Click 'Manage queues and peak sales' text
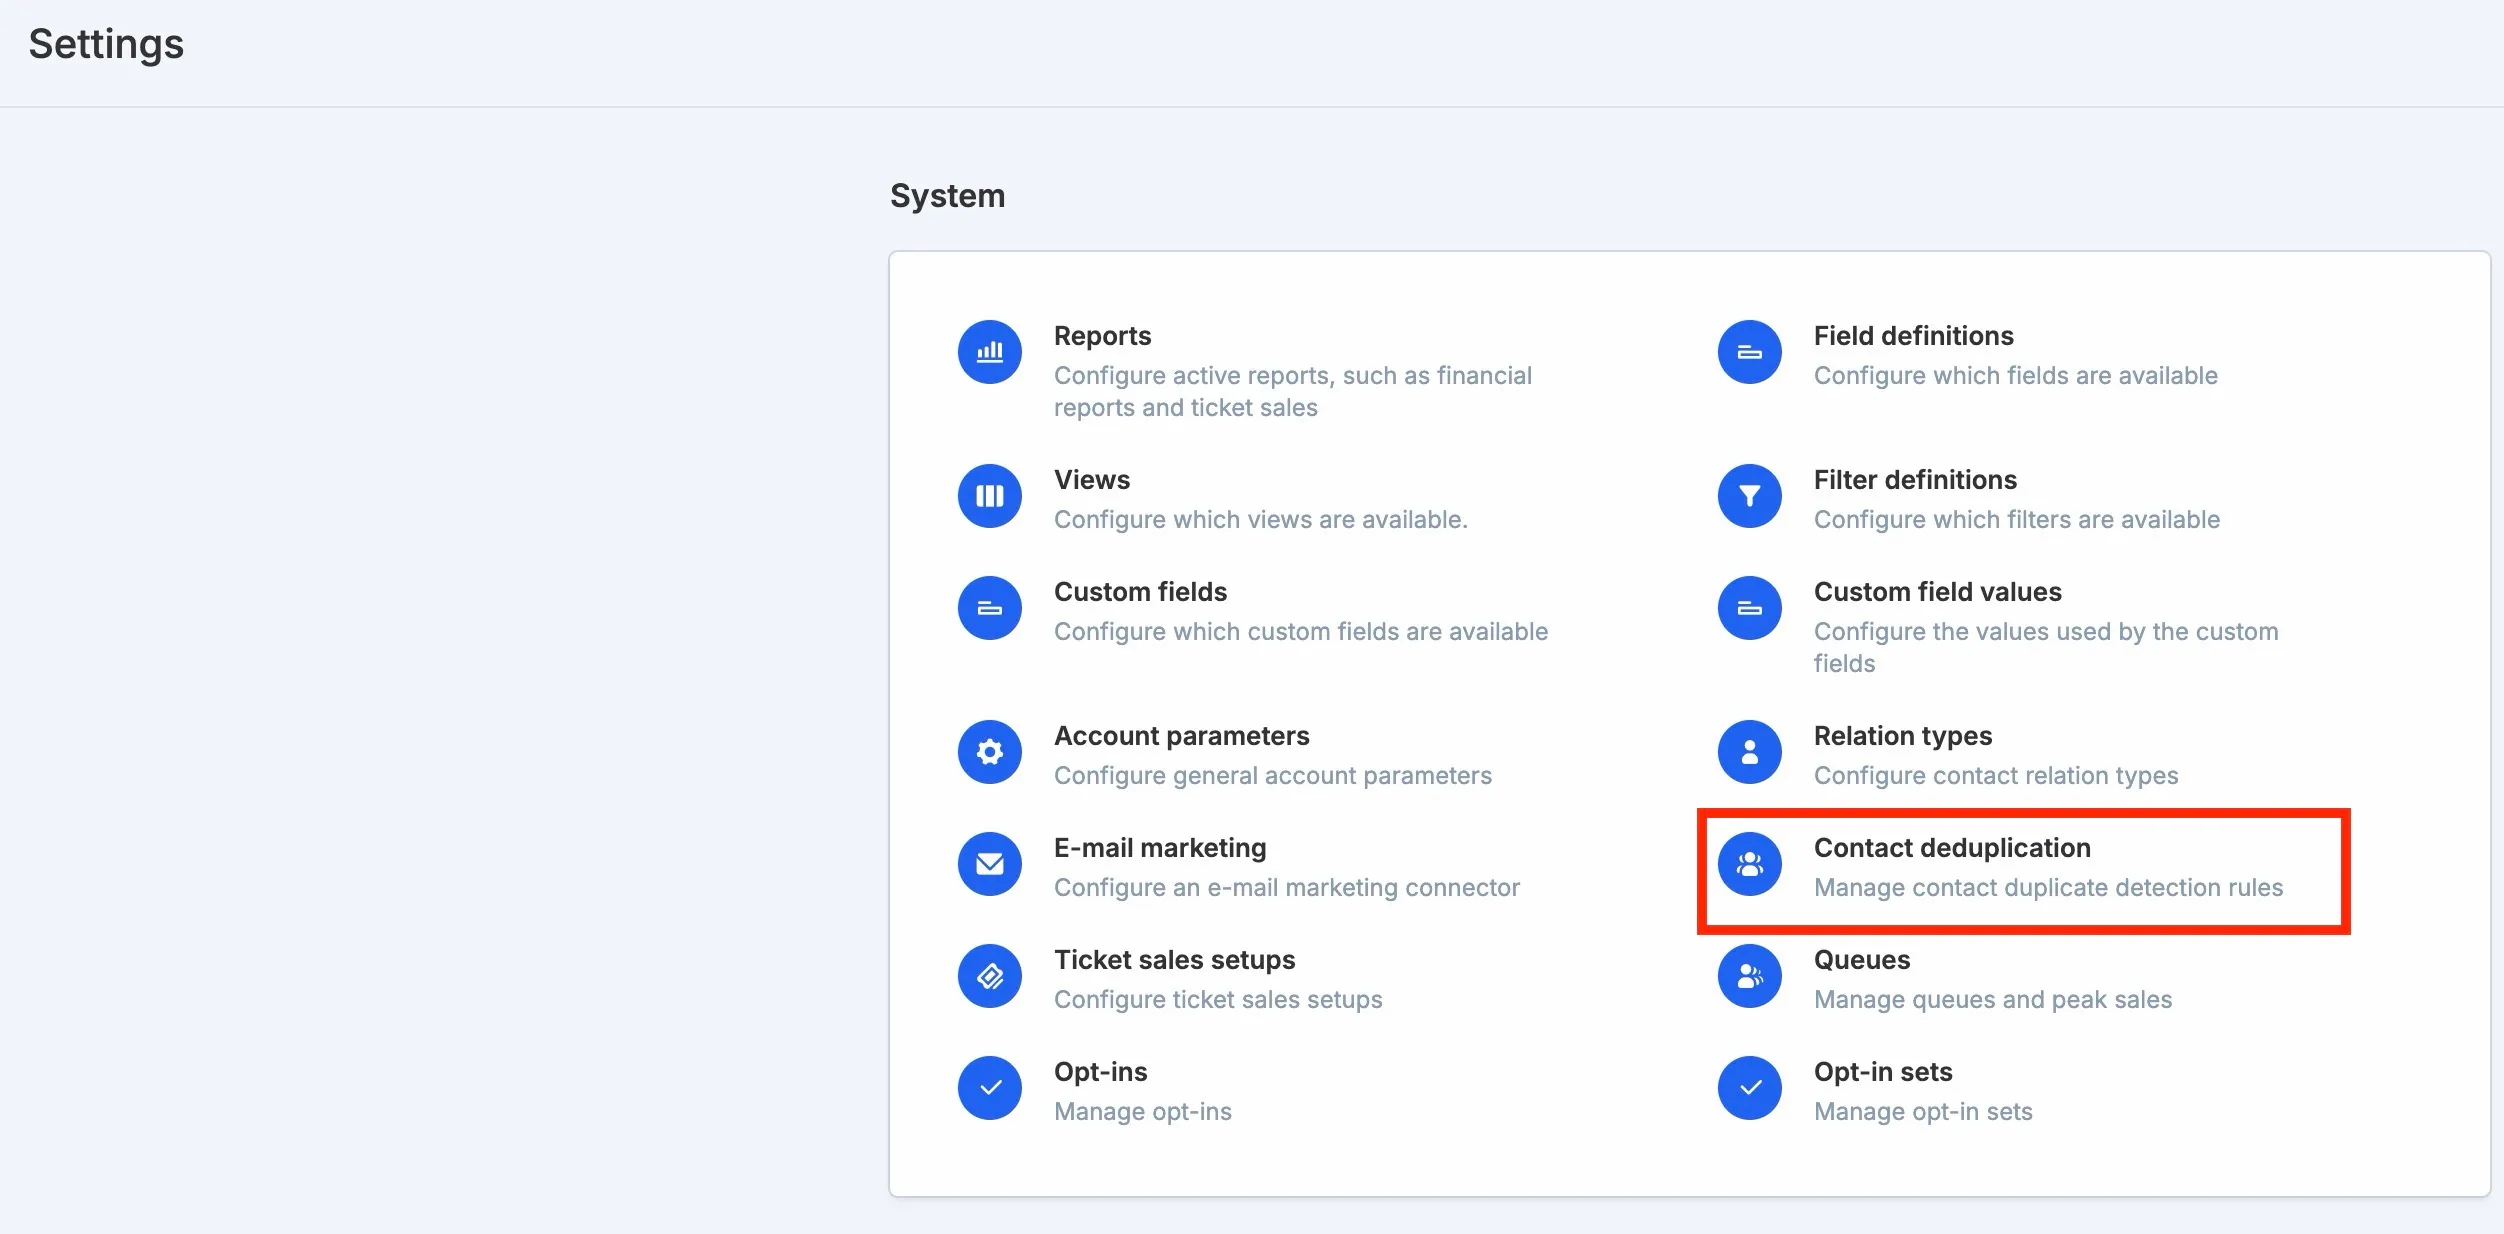Viewport: 2504px width, 1234px height. tap(1993, 1000)
